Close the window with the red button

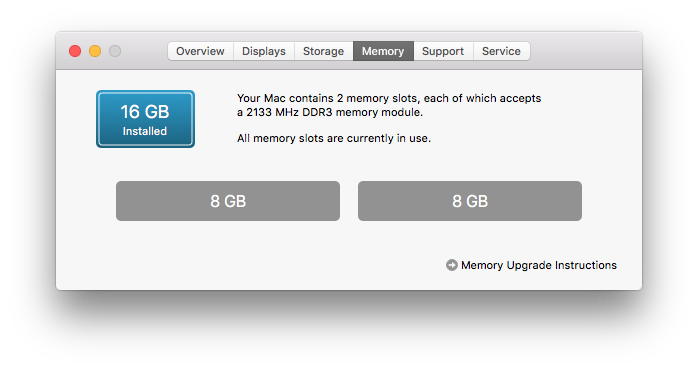pos(75,51)
